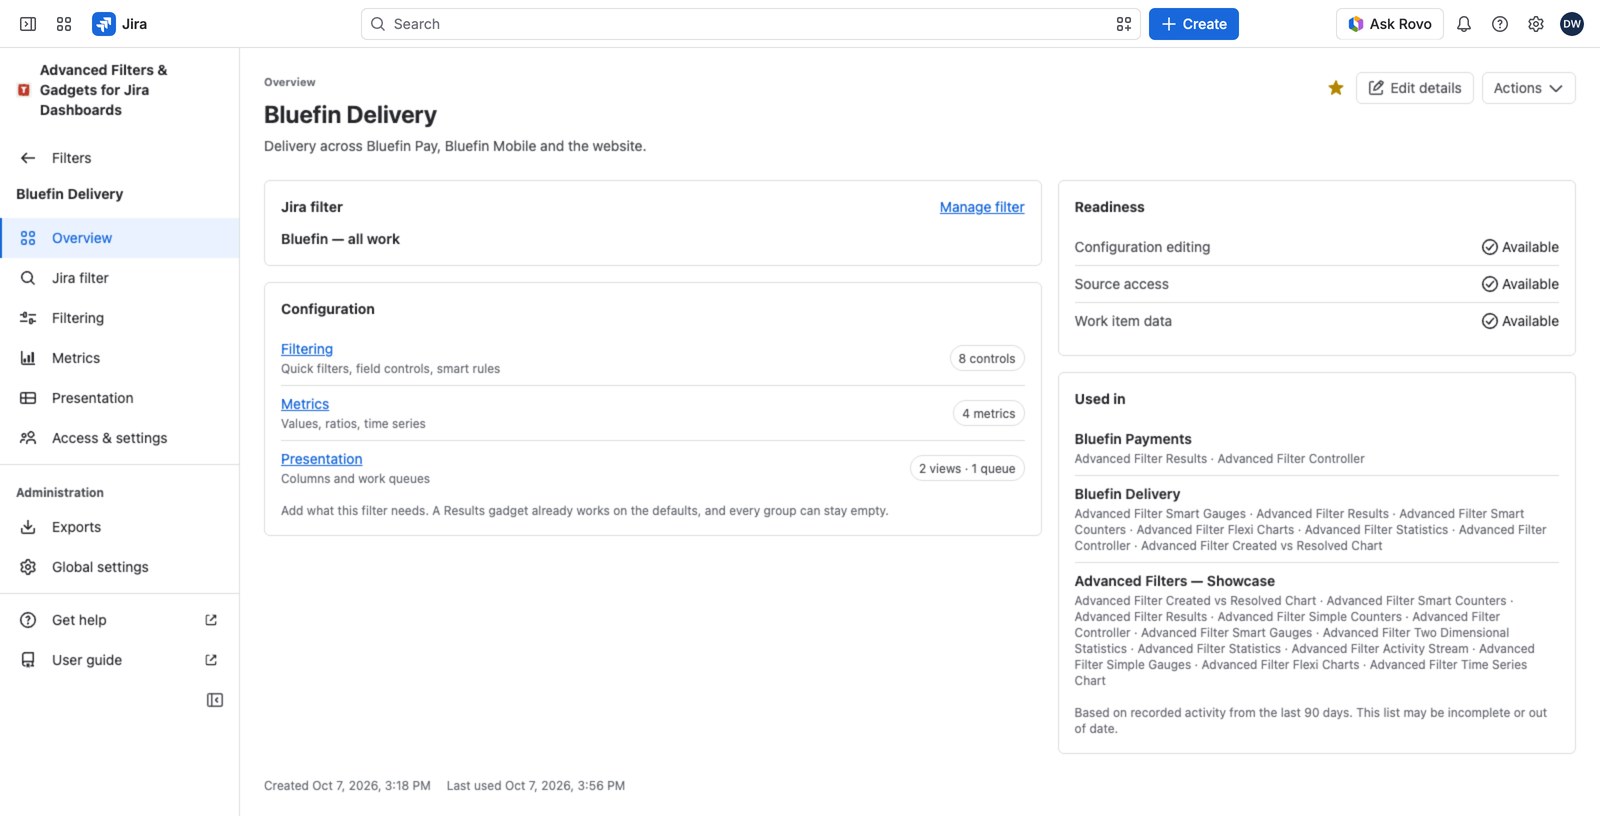Click the Filtering sliders icon
Image resolution: width=1600 pixels, height=816 pixels.
click(x=28, y=318)
